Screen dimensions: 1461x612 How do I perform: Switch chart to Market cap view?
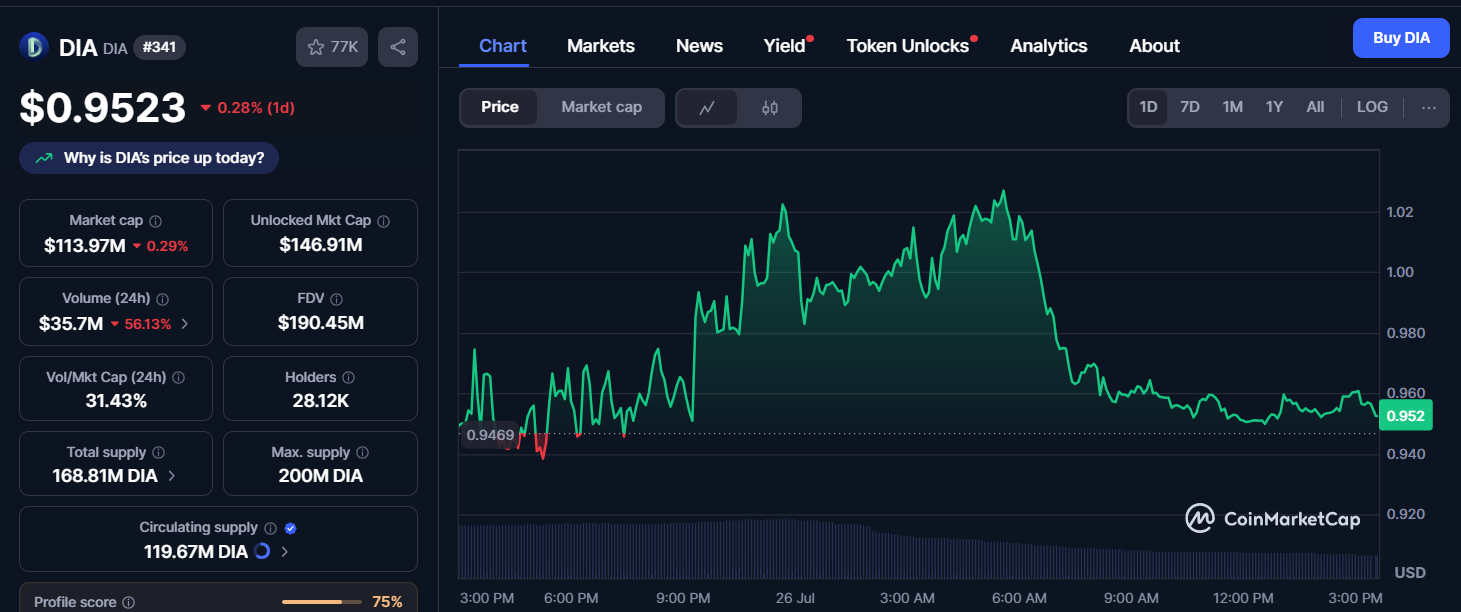click(x=602, y=107)
